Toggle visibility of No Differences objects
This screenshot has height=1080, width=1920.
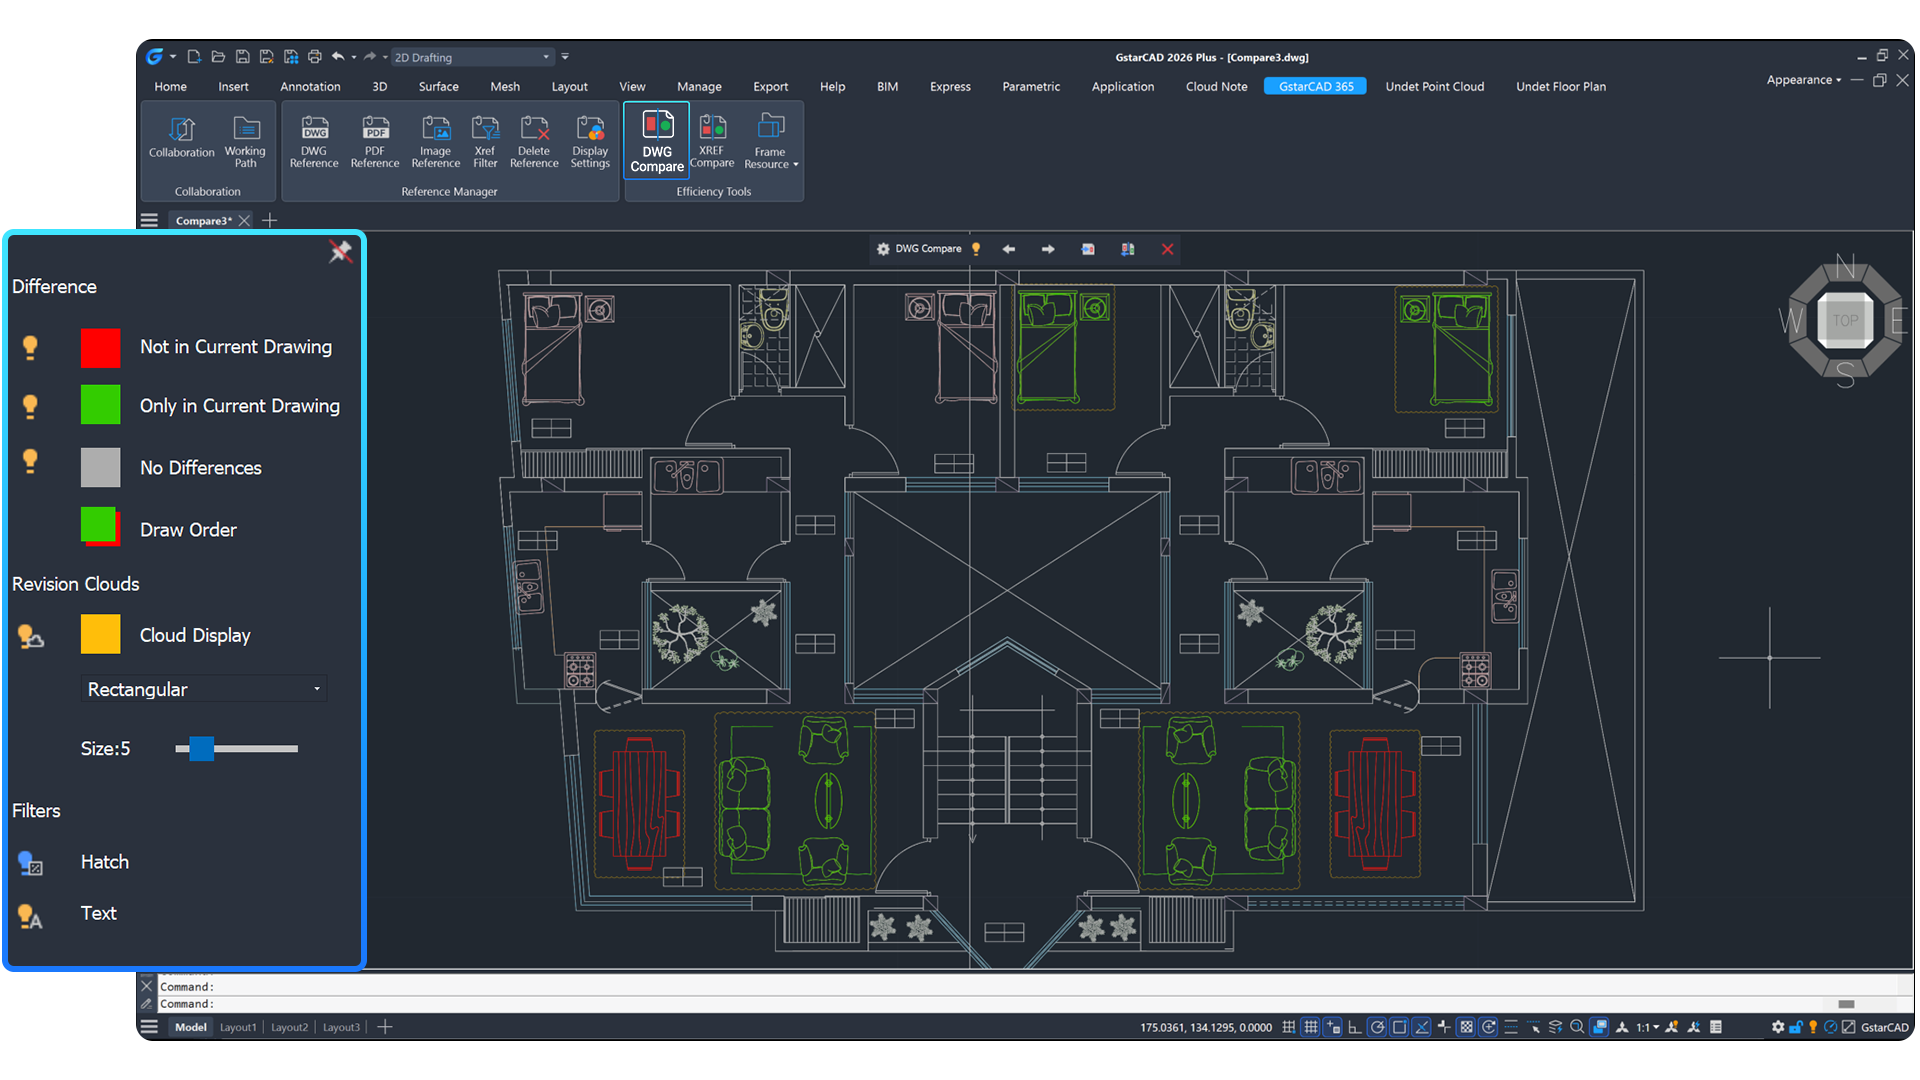tap(30, 461)
